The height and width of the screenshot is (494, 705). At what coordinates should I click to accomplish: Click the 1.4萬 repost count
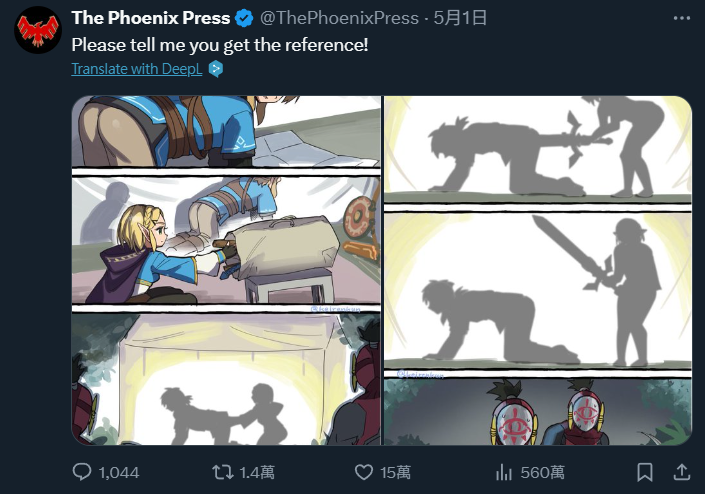click(x=257, y=472)
